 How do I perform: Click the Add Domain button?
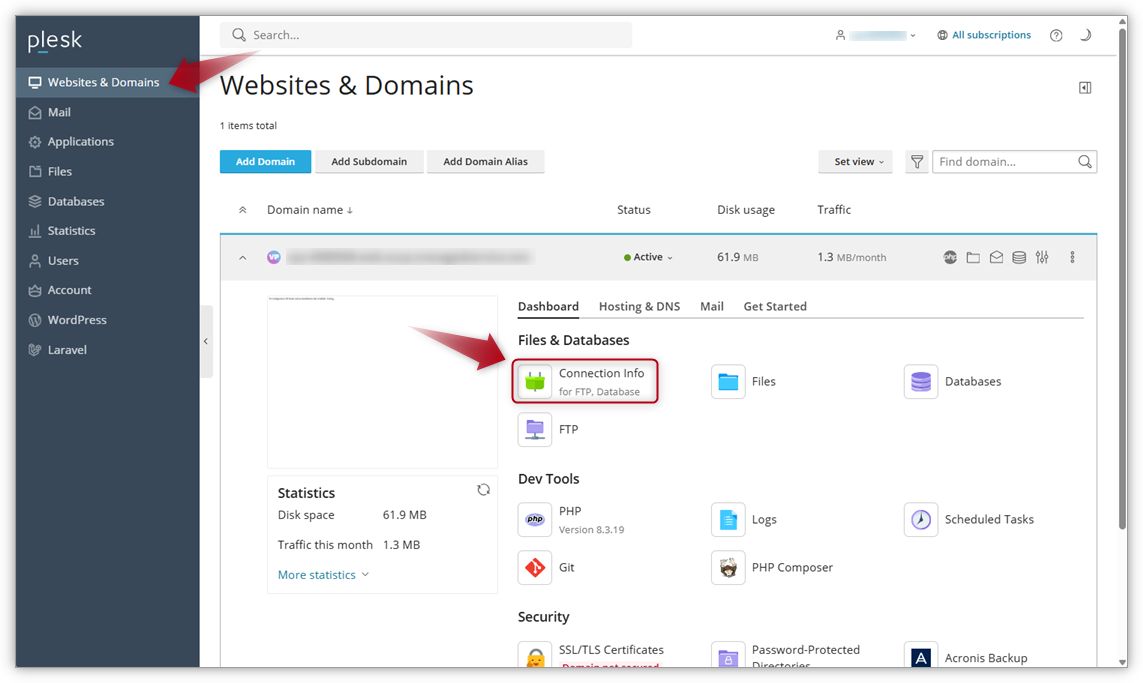[265, 161]
